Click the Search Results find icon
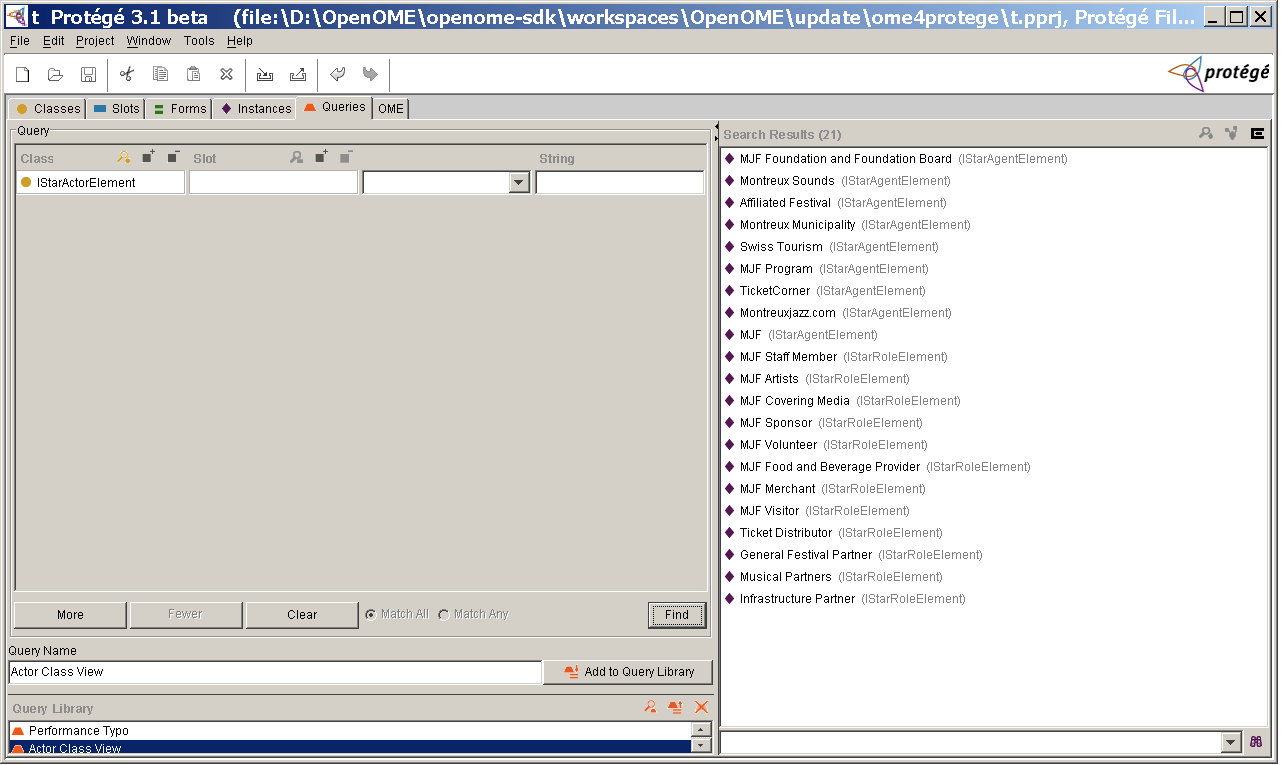Screen dimensions: 1281x765 [x=1205, y=132]
